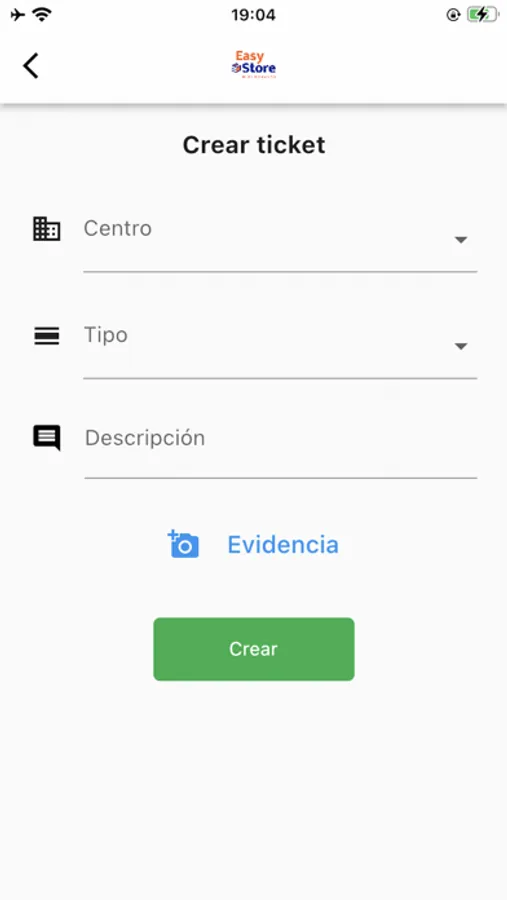Tap the rotation lock status icon
The image size is (507, 900).
(x=454, y=15)
